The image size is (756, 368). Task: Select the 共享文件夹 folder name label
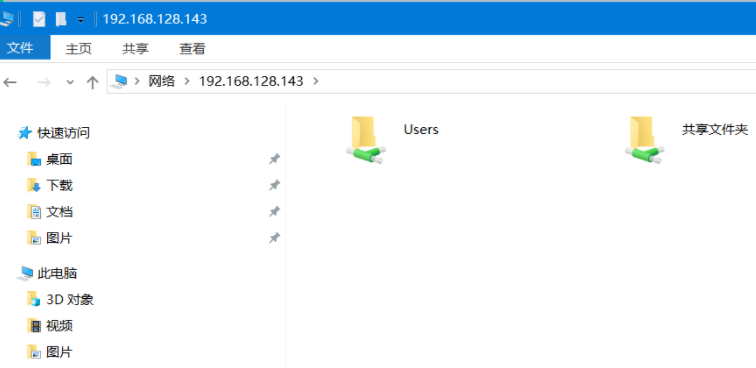point(715,129)
